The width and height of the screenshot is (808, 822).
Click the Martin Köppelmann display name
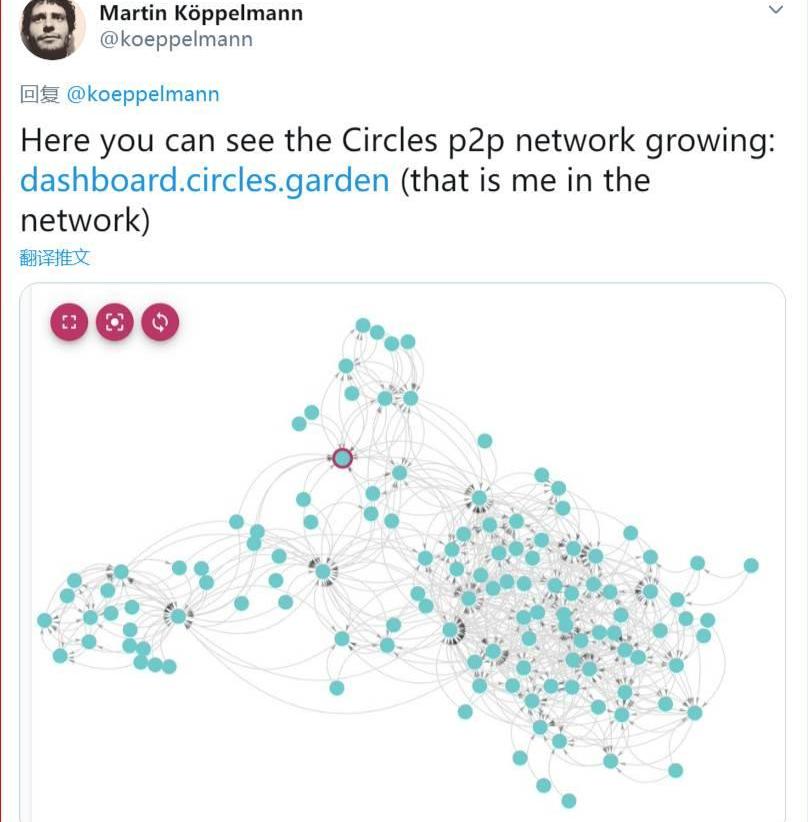click(200, 14)
